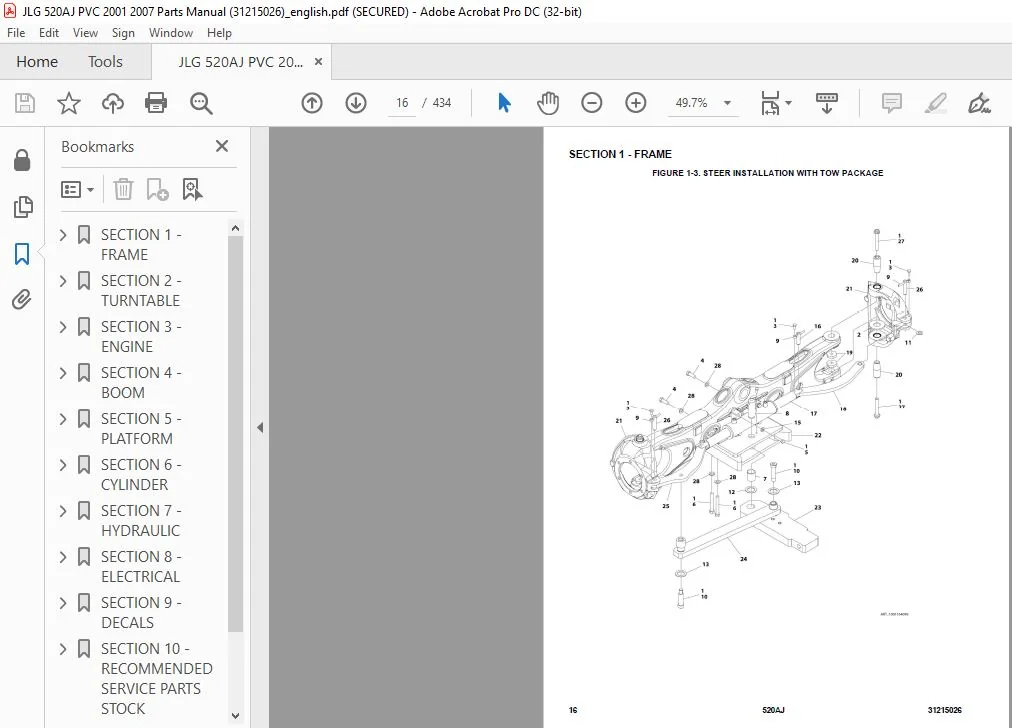Open the Find text magnifier tool

[x=201, y=103]
